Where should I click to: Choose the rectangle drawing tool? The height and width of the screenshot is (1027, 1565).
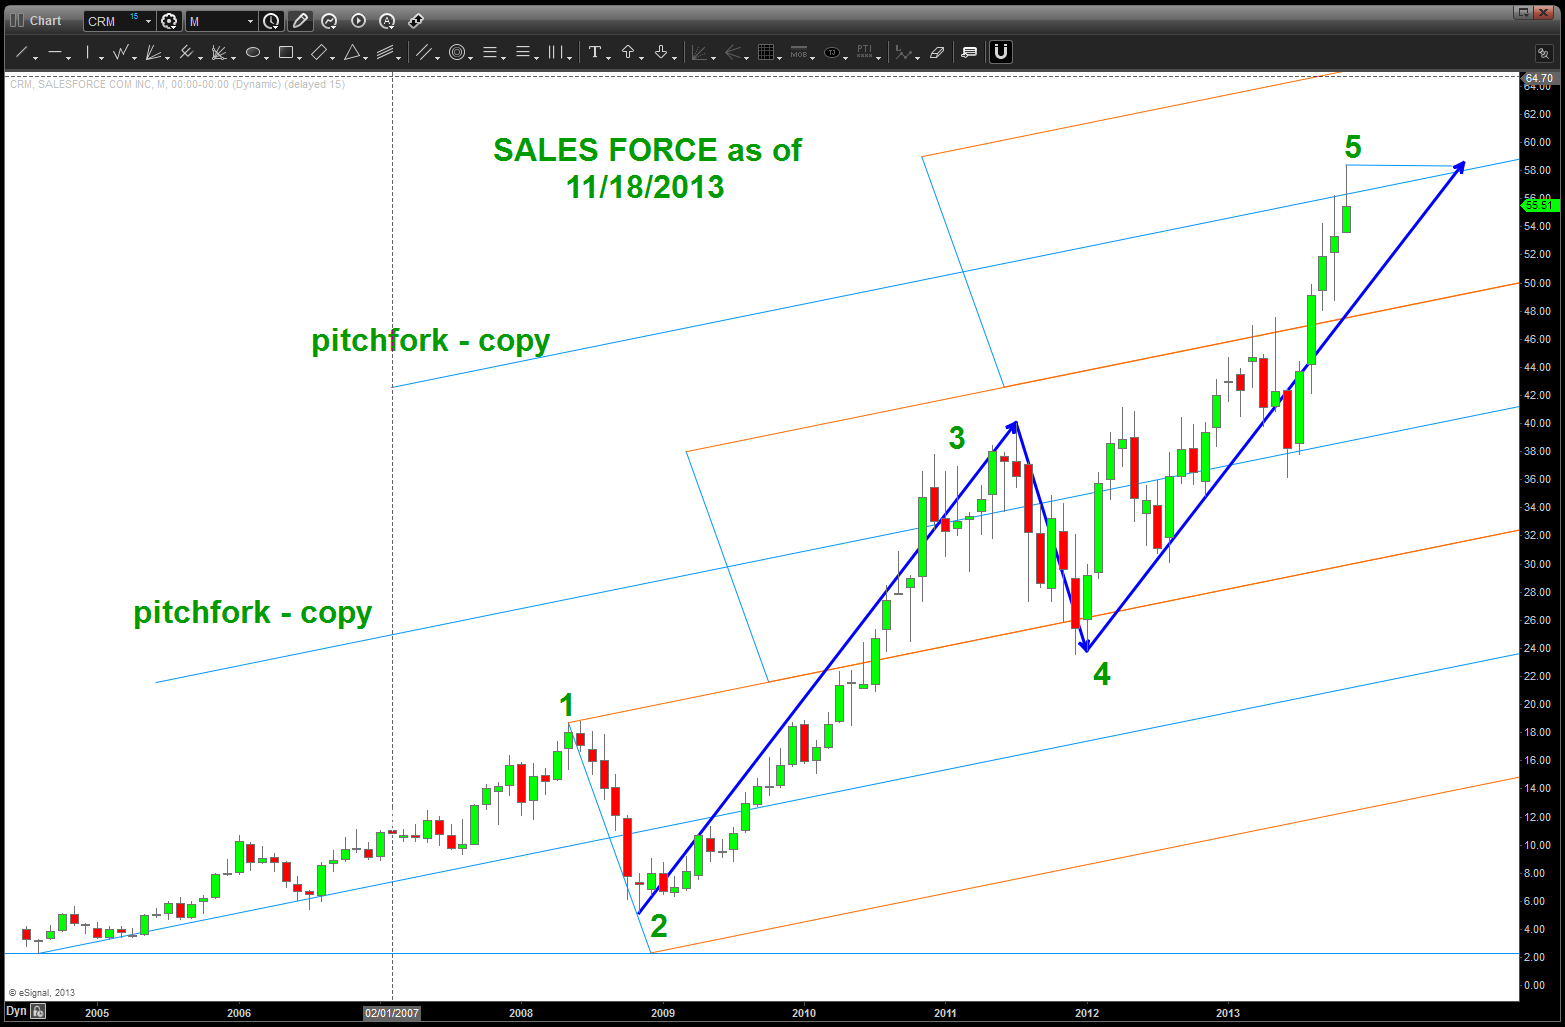pos(286,53)
